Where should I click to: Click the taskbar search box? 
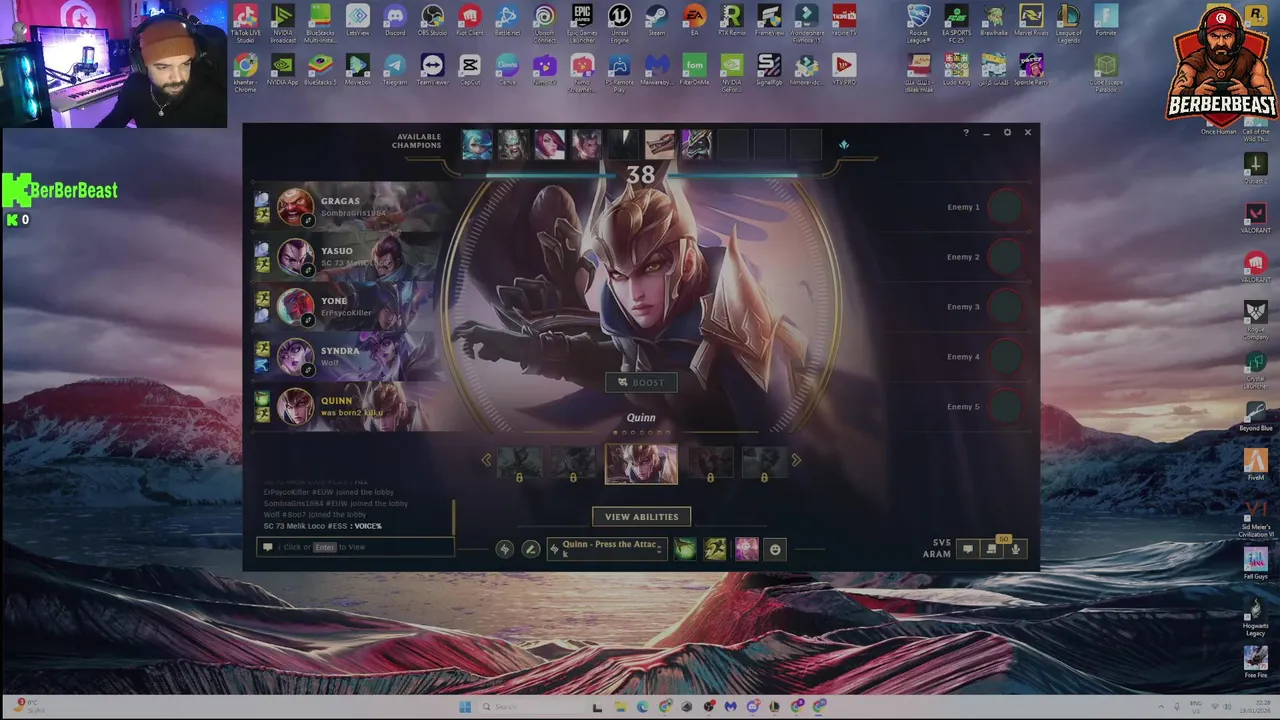coord(530,706)
